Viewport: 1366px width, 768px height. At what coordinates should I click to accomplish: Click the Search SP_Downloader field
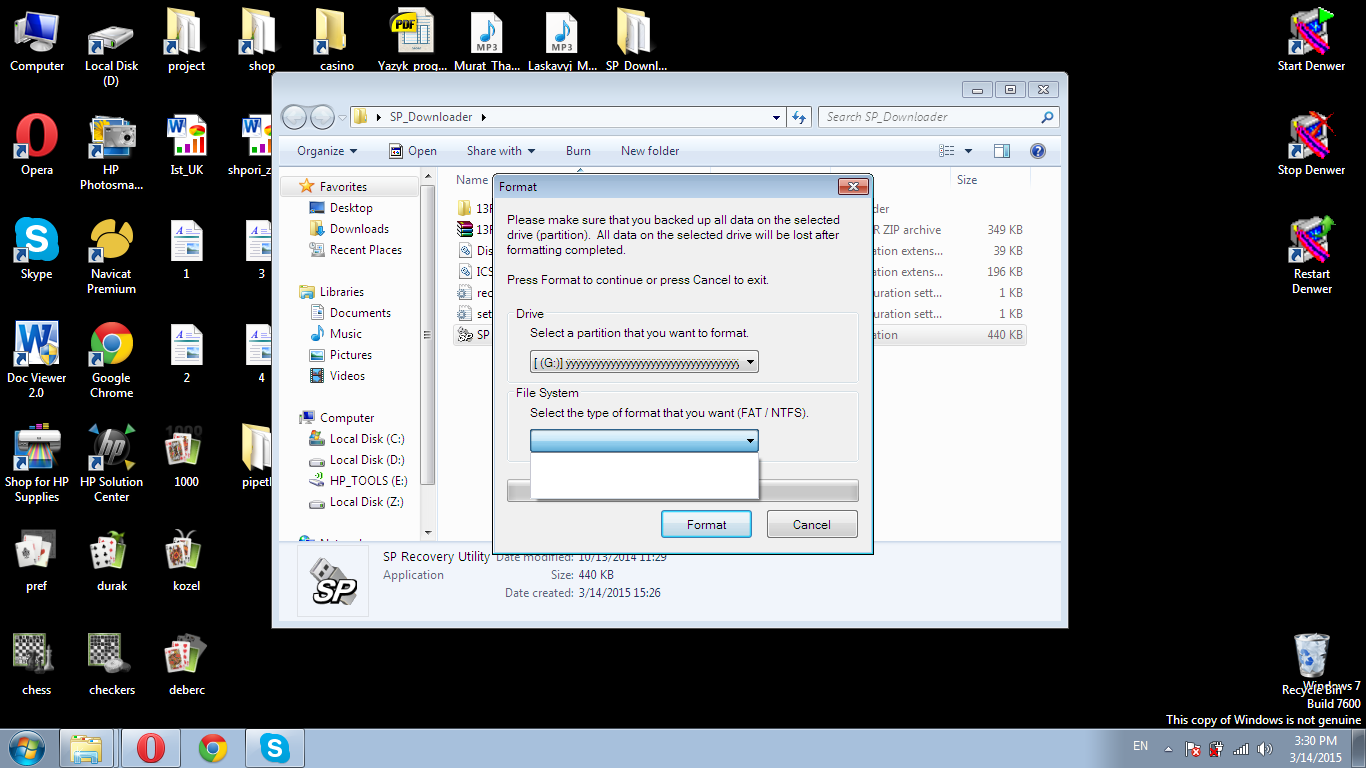coord(930,117)
